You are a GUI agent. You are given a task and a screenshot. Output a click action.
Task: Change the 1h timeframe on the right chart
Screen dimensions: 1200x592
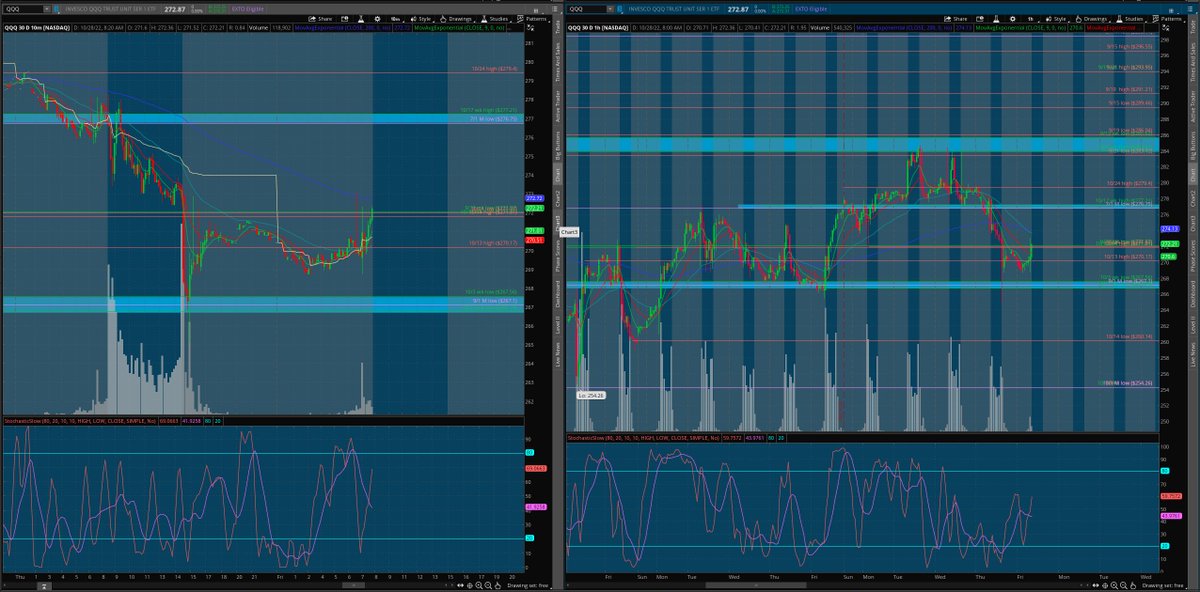coord(1031,19)
